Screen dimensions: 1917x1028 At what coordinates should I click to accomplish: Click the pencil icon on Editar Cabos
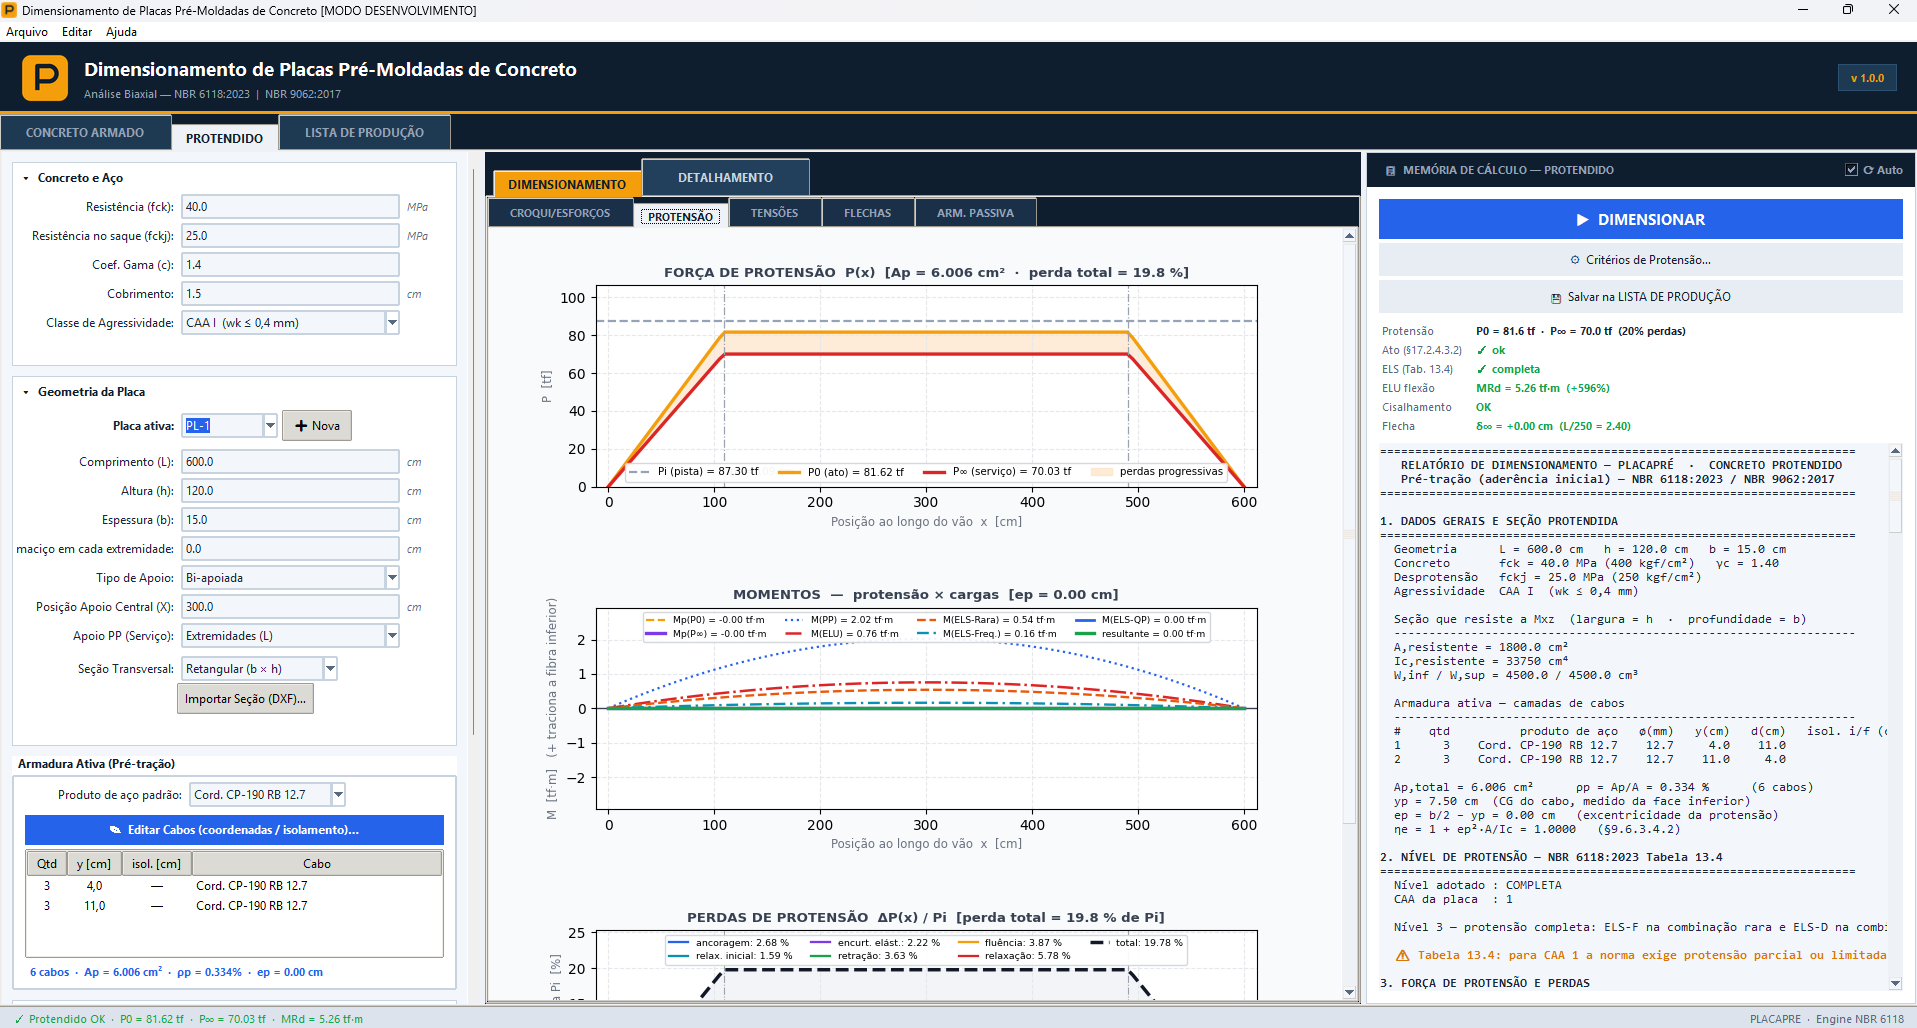tap(115, 830)
